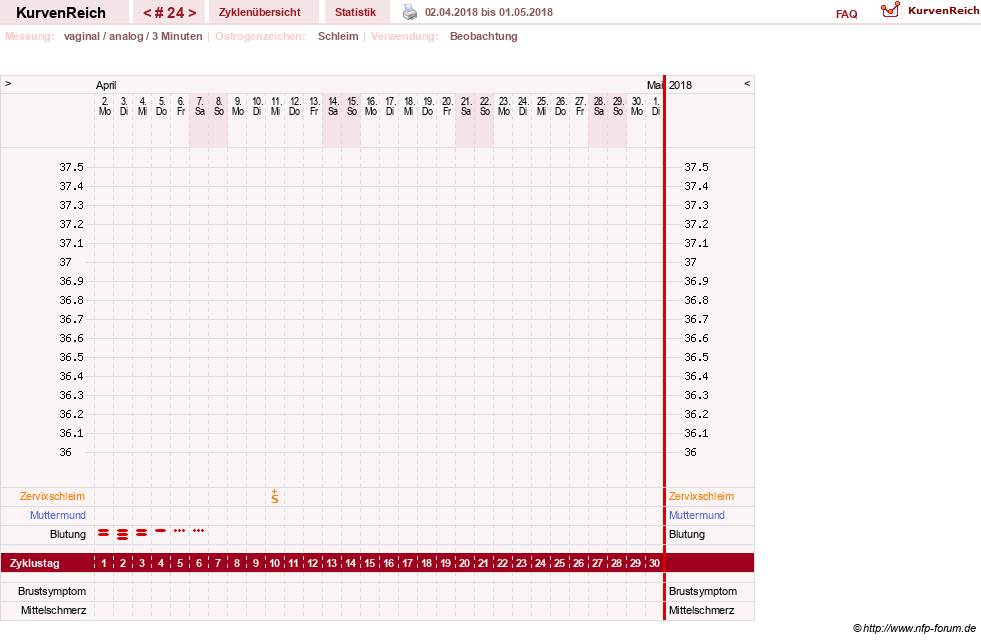
Task: Click the '20. Fr' day header
Action: (447, 106)
